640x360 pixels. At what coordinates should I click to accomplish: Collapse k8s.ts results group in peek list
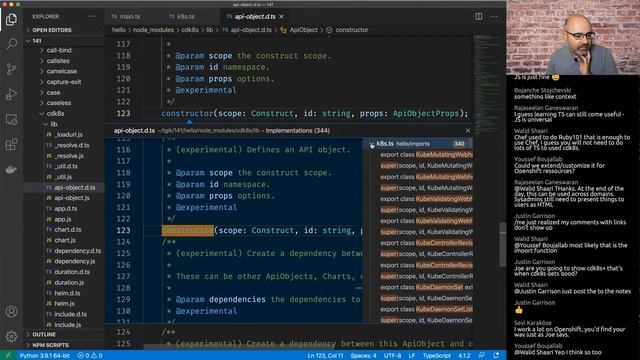coord(371,144)
